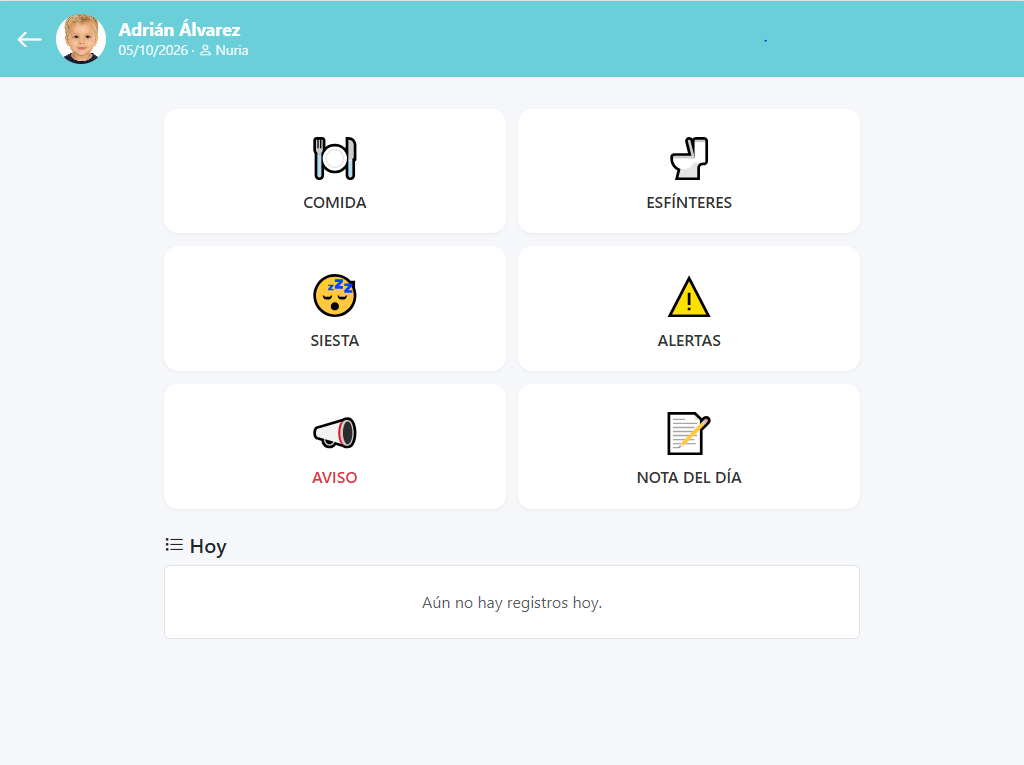1024x765 pixels.
Task: Select the red AVISO label
Action: point(334,478)
